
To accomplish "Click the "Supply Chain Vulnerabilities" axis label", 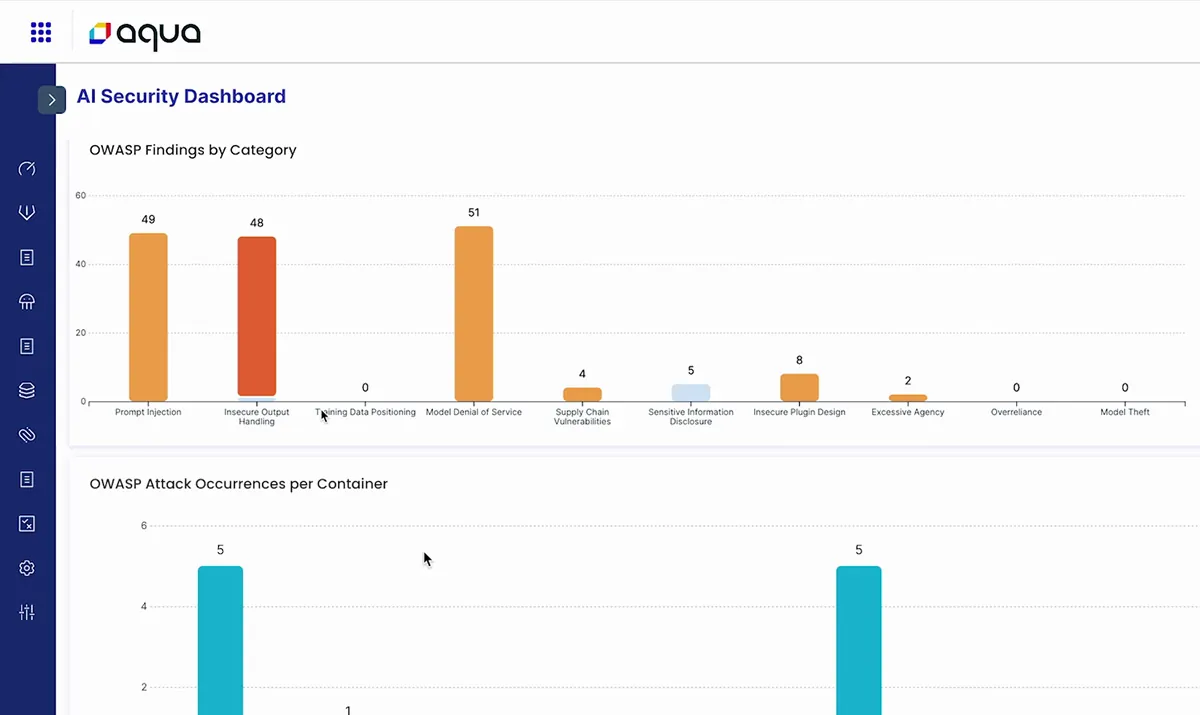I will point(582,417).
